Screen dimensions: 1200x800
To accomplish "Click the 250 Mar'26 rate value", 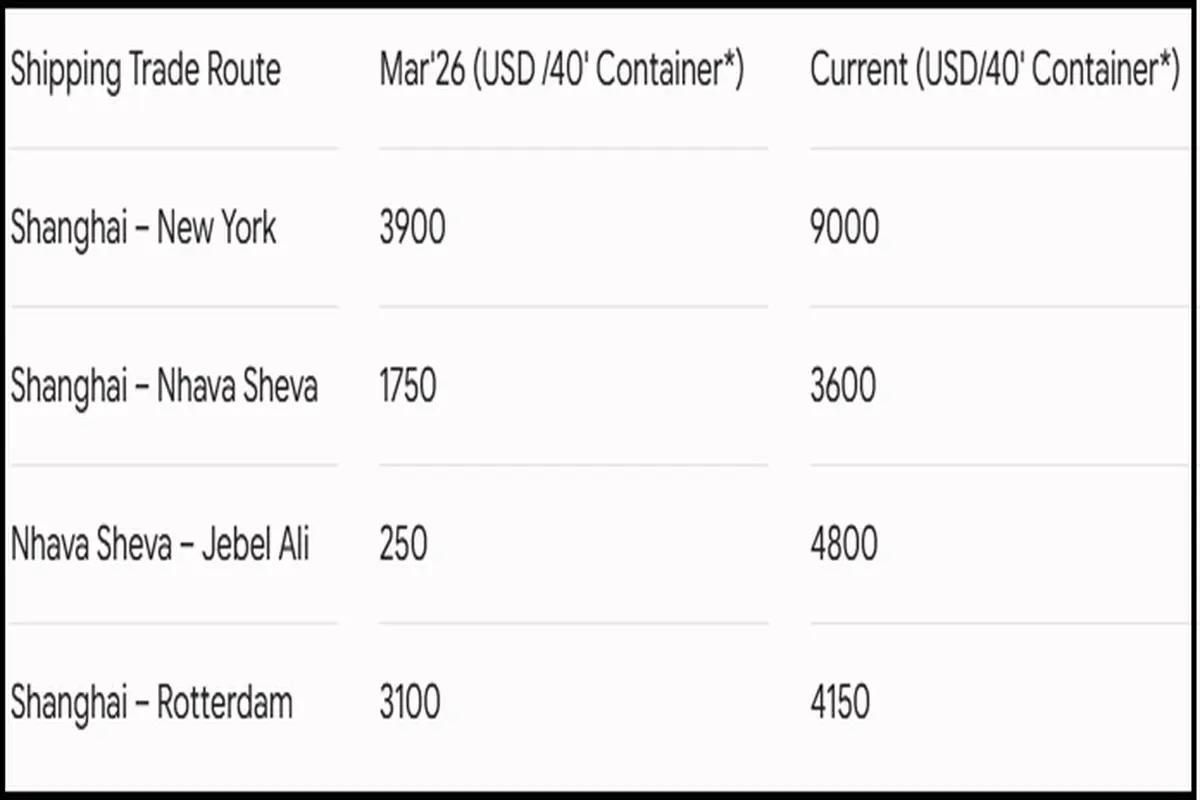I will [403, 545].
